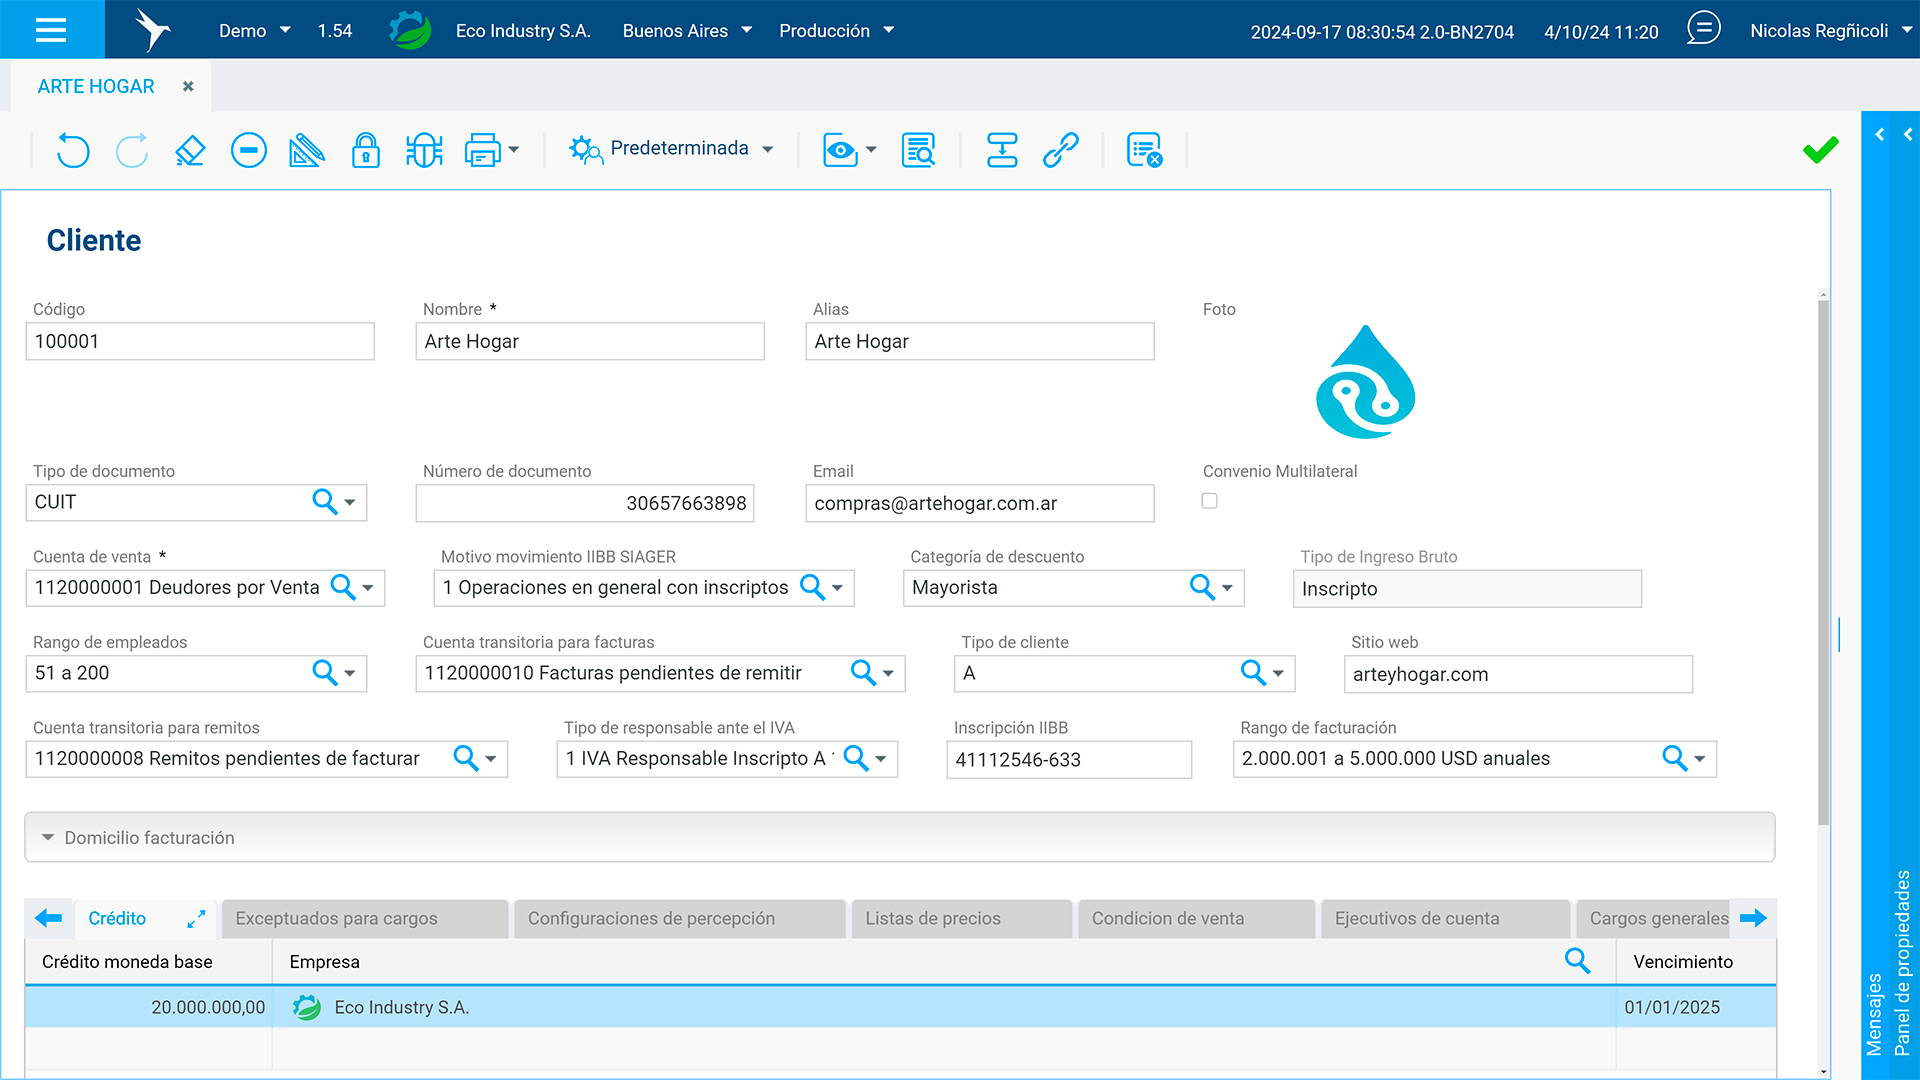The image size is (1920, 1080).
Task: Search Tipo de documento lookup icon
Action: click(x=324, y=502)
